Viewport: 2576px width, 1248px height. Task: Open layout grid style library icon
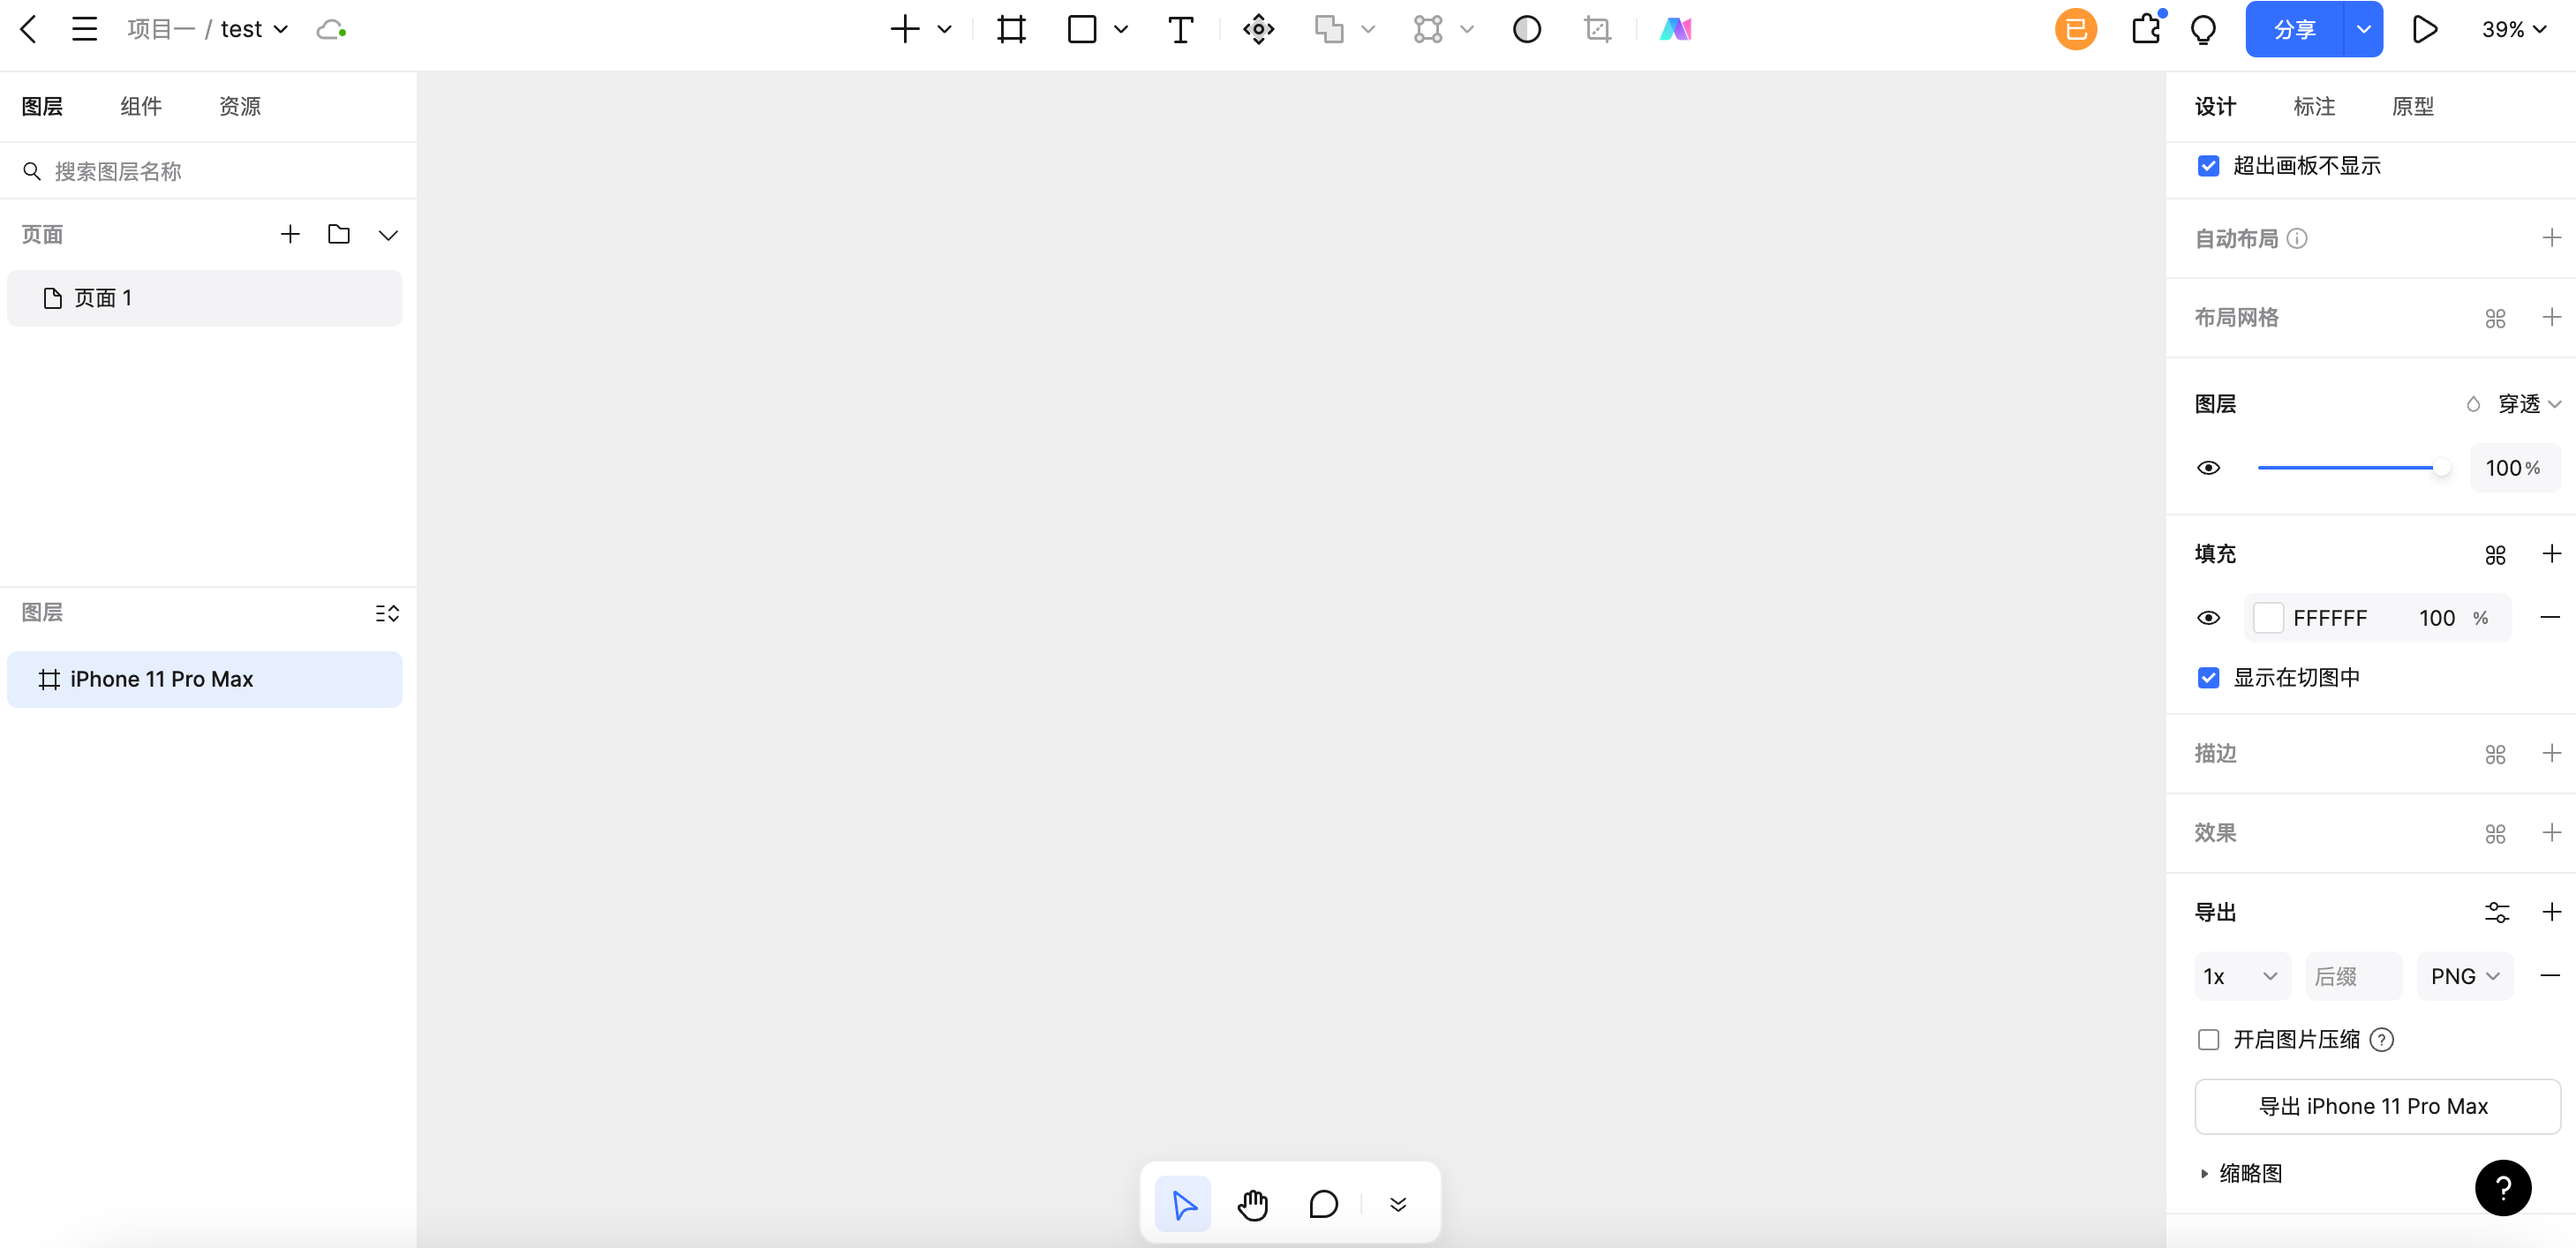(2495, 318)
